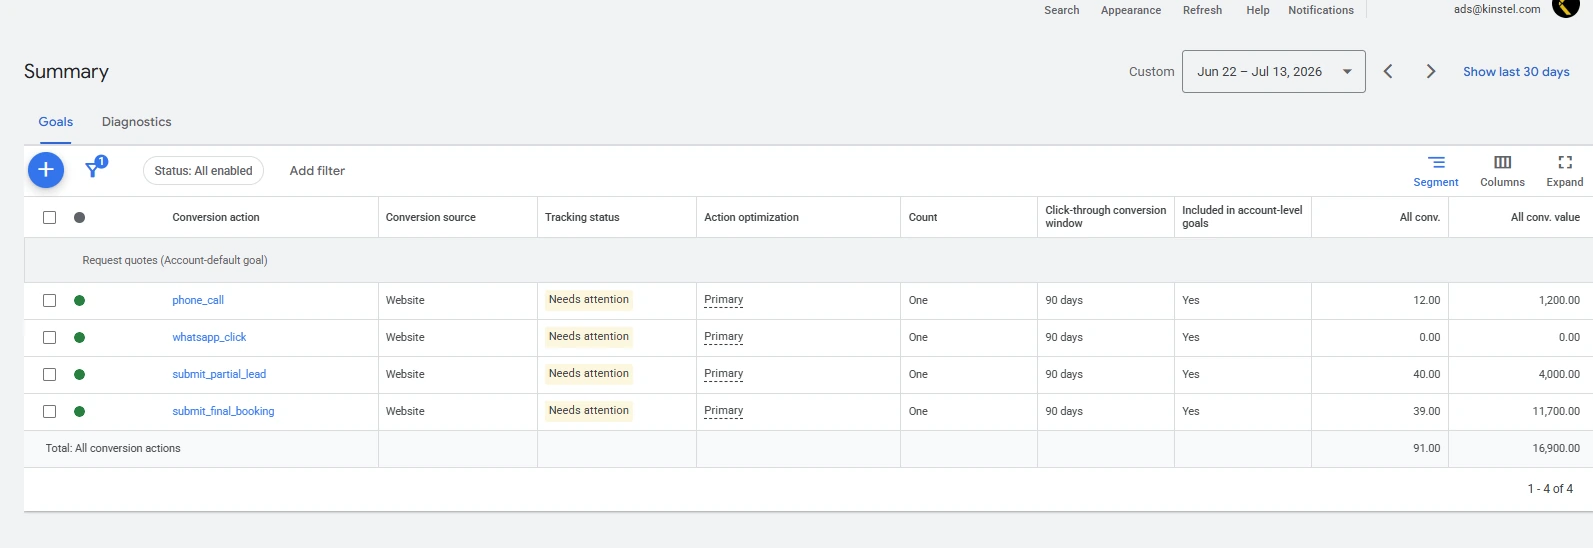Click Total: All conversion actions label
This screenshot has height=548, width=1593.
pyautogui.click(x=113, y=448)
